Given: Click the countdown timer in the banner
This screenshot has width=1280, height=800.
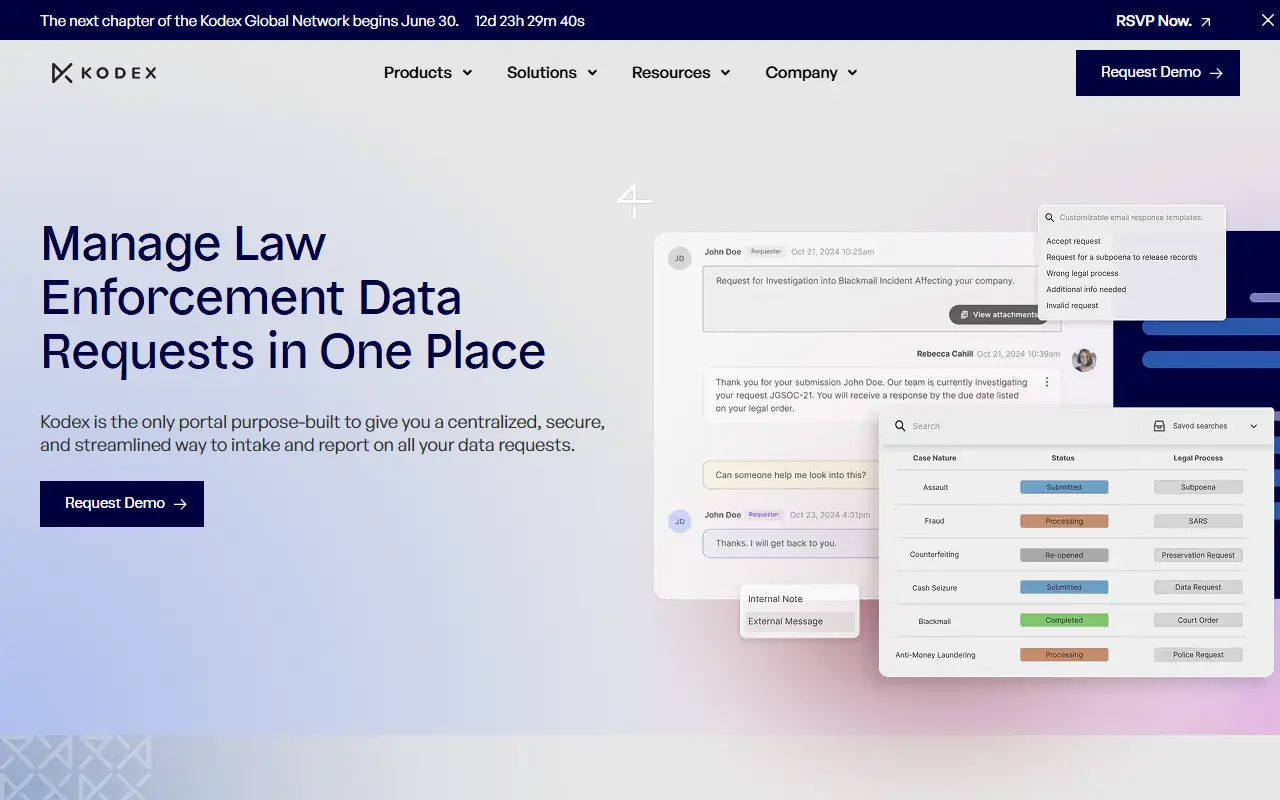Looking at the screenshot, I should tap(530, 20).
